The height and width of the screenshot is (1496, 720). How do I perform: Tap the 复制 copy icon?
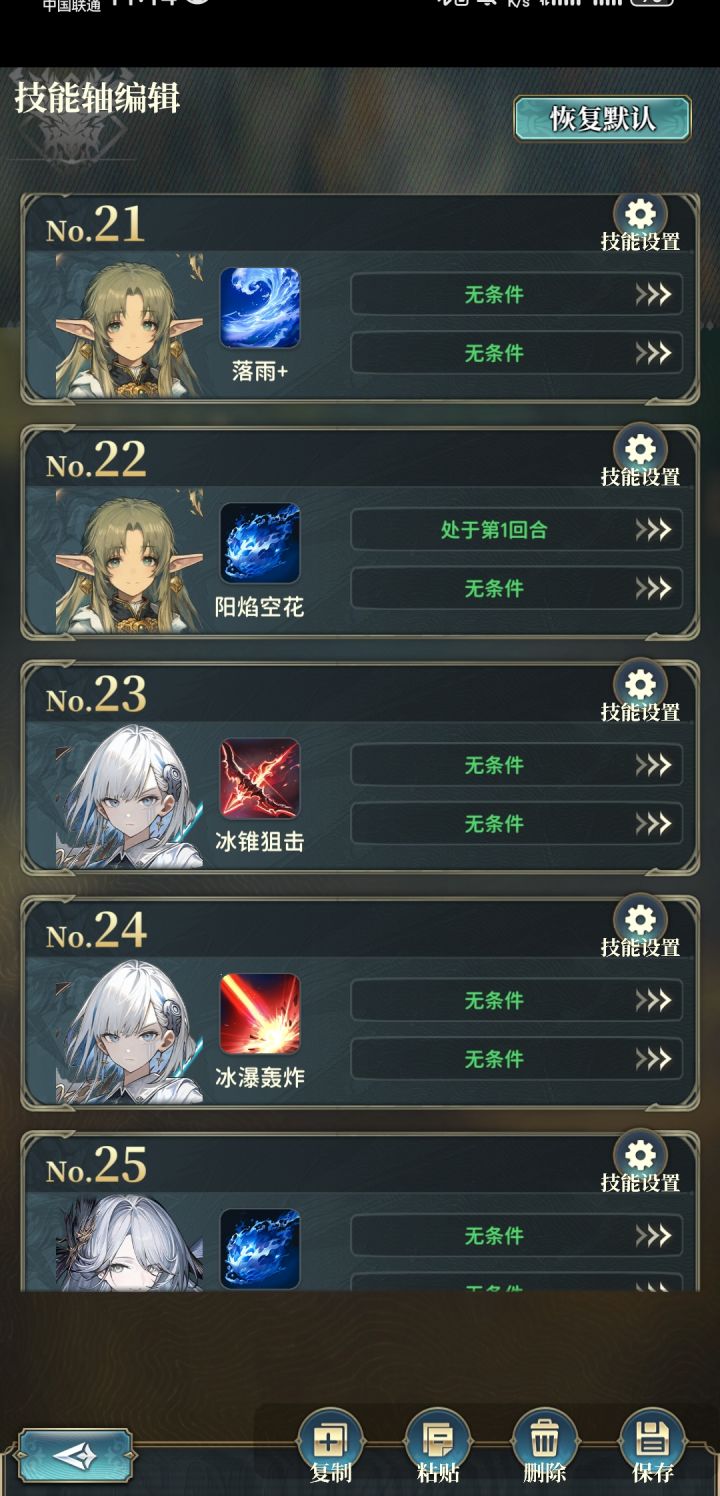click(x=330, y=1442)
